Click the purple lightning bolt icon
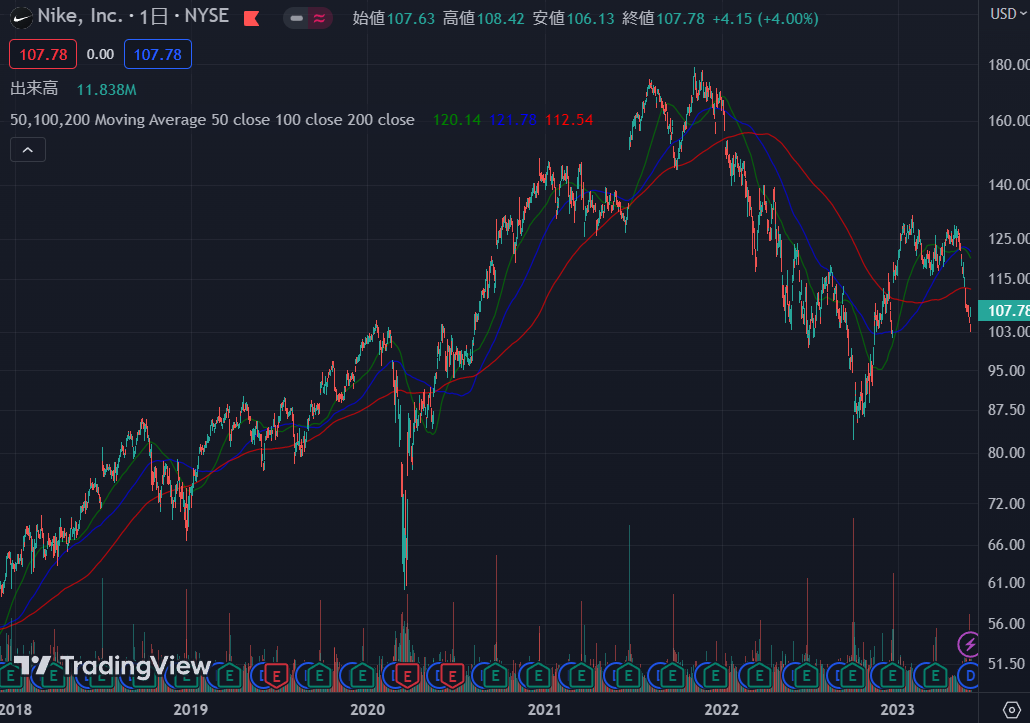Image resolution: width=1030 pixels, height=723 pixels. (969, 644)
